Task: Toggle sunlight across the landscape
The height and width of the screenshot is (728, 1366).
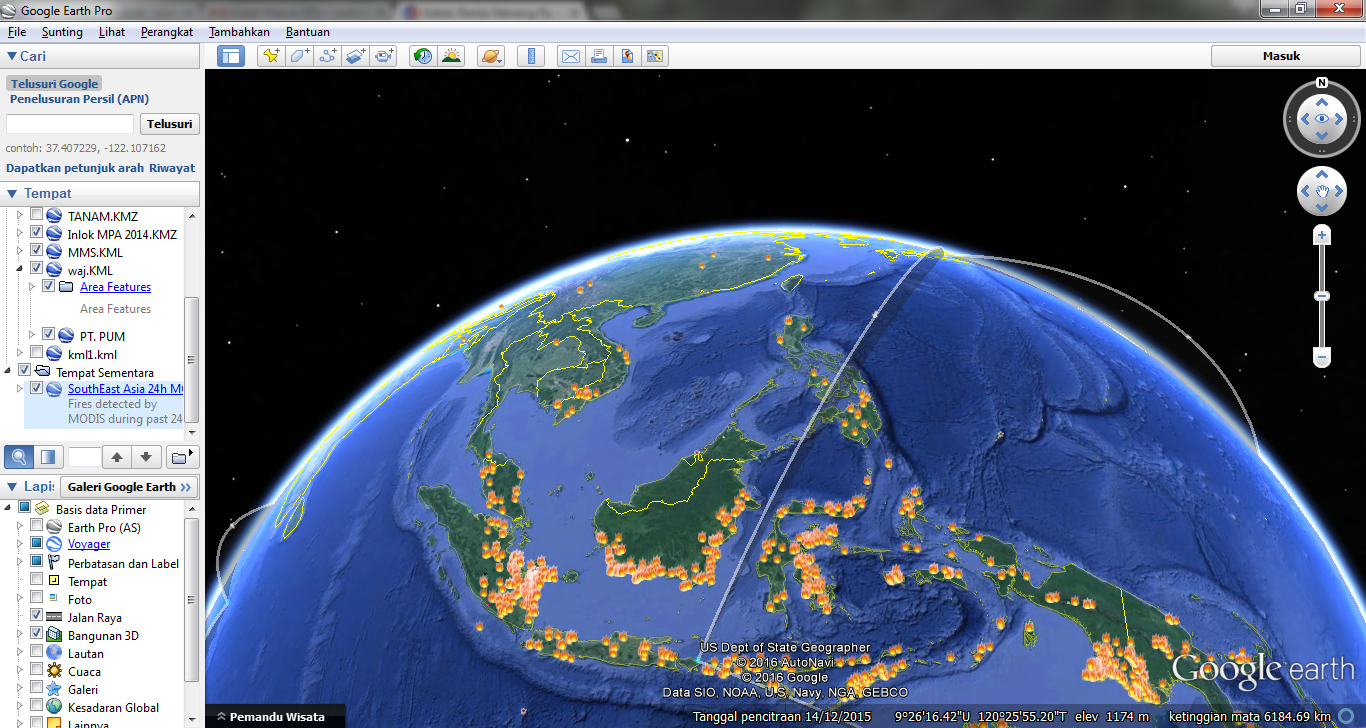Action: (451, 56)
